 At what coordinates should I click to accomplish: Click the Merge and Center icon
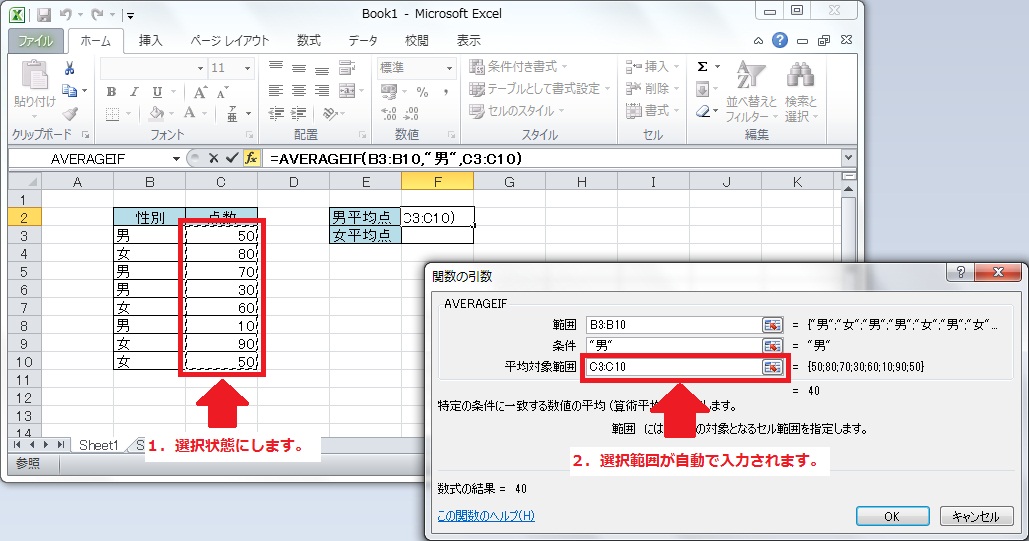(346, 91)
